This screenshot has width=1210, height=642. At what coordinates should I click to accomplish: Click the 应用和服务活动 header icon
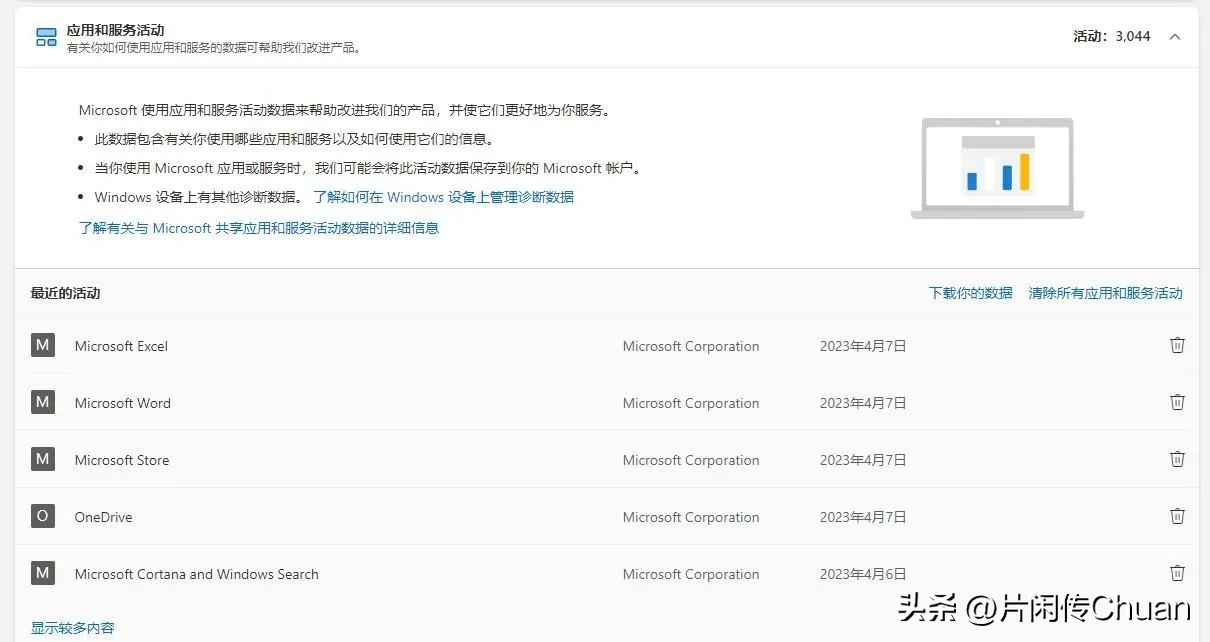click(46, 37)
